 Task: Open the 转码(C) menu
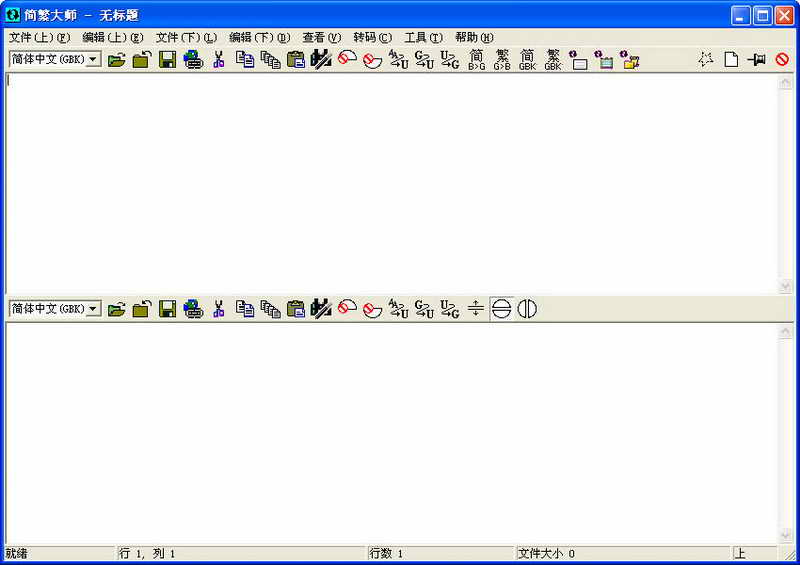click(372, 37)
